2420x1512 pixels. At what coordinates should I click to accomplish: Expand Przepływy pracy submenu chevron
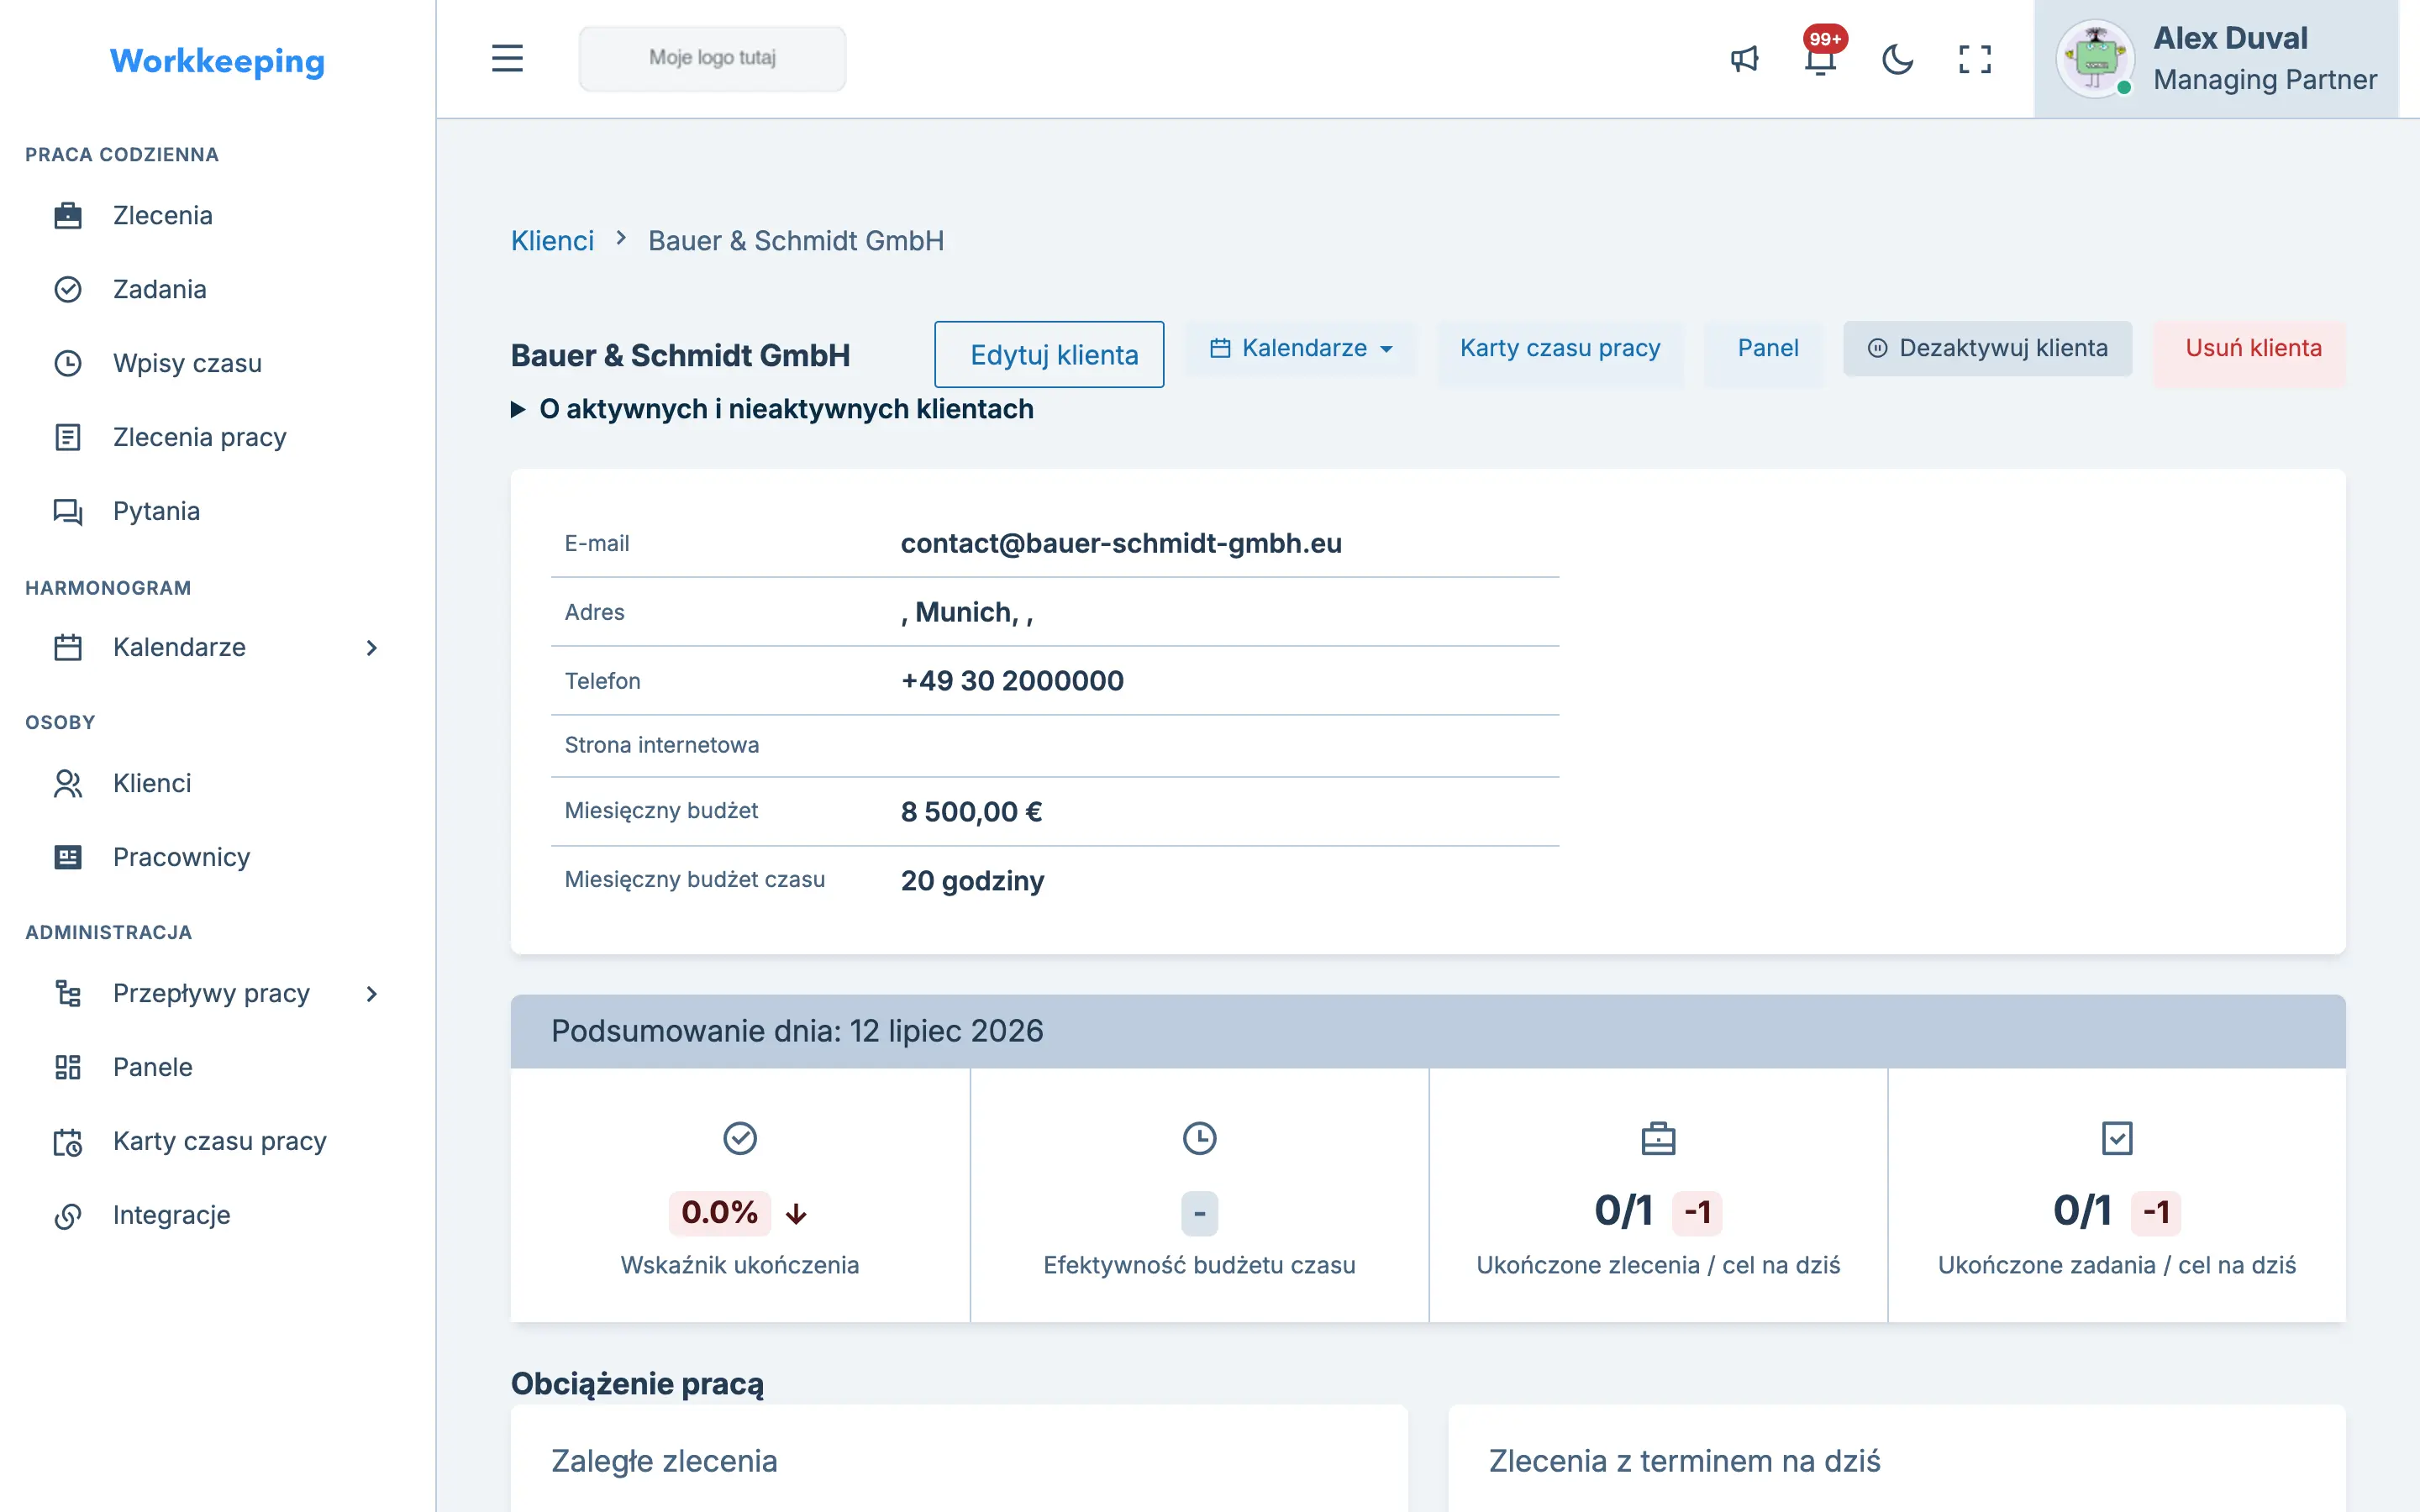tap(372, 994)
